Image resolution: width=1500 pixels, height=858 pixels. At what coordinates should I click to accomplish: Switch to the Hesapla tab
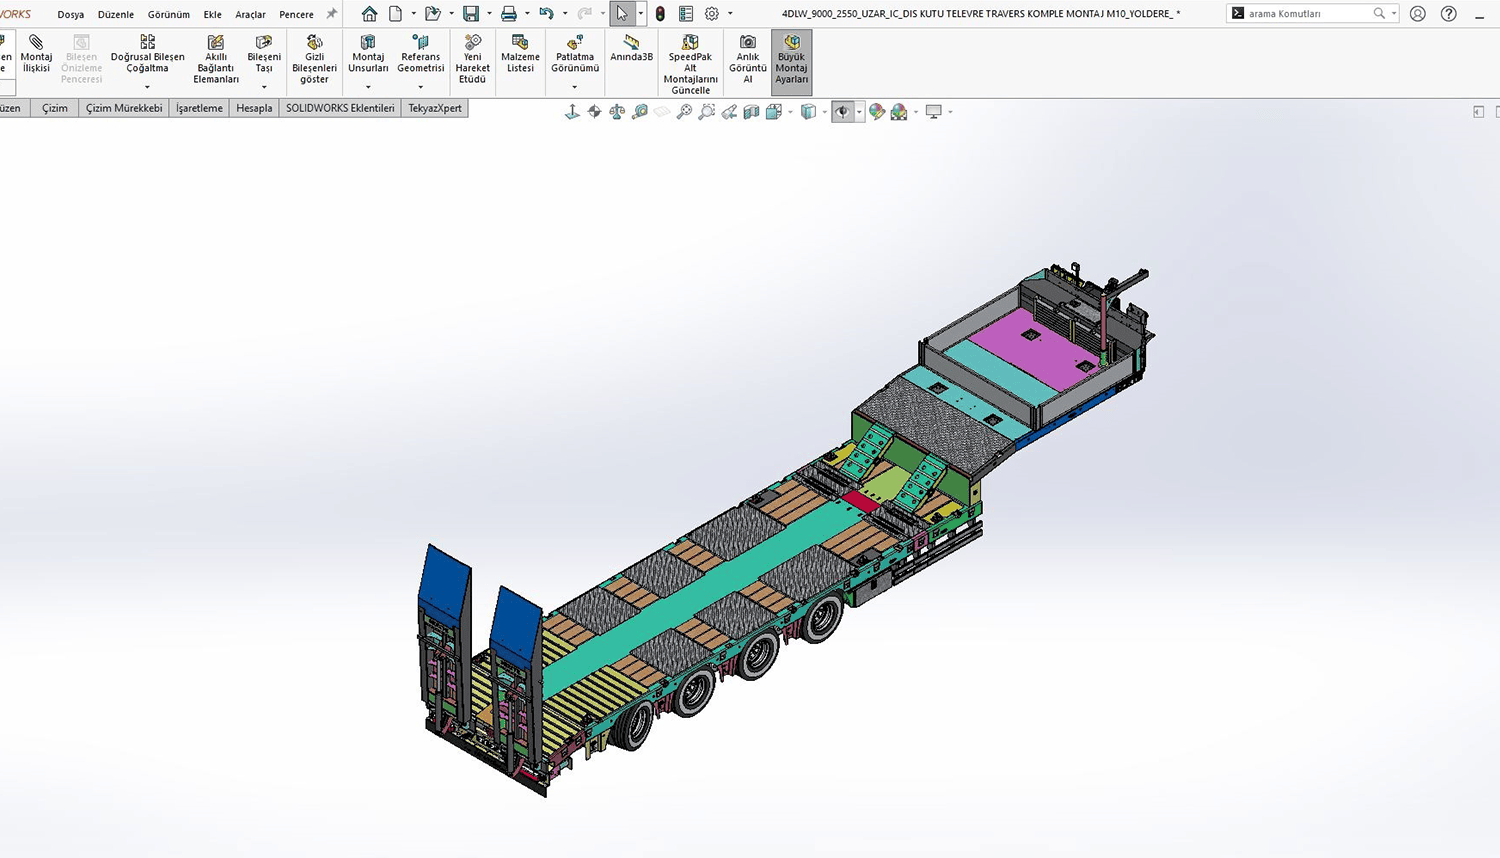point(254,108)
